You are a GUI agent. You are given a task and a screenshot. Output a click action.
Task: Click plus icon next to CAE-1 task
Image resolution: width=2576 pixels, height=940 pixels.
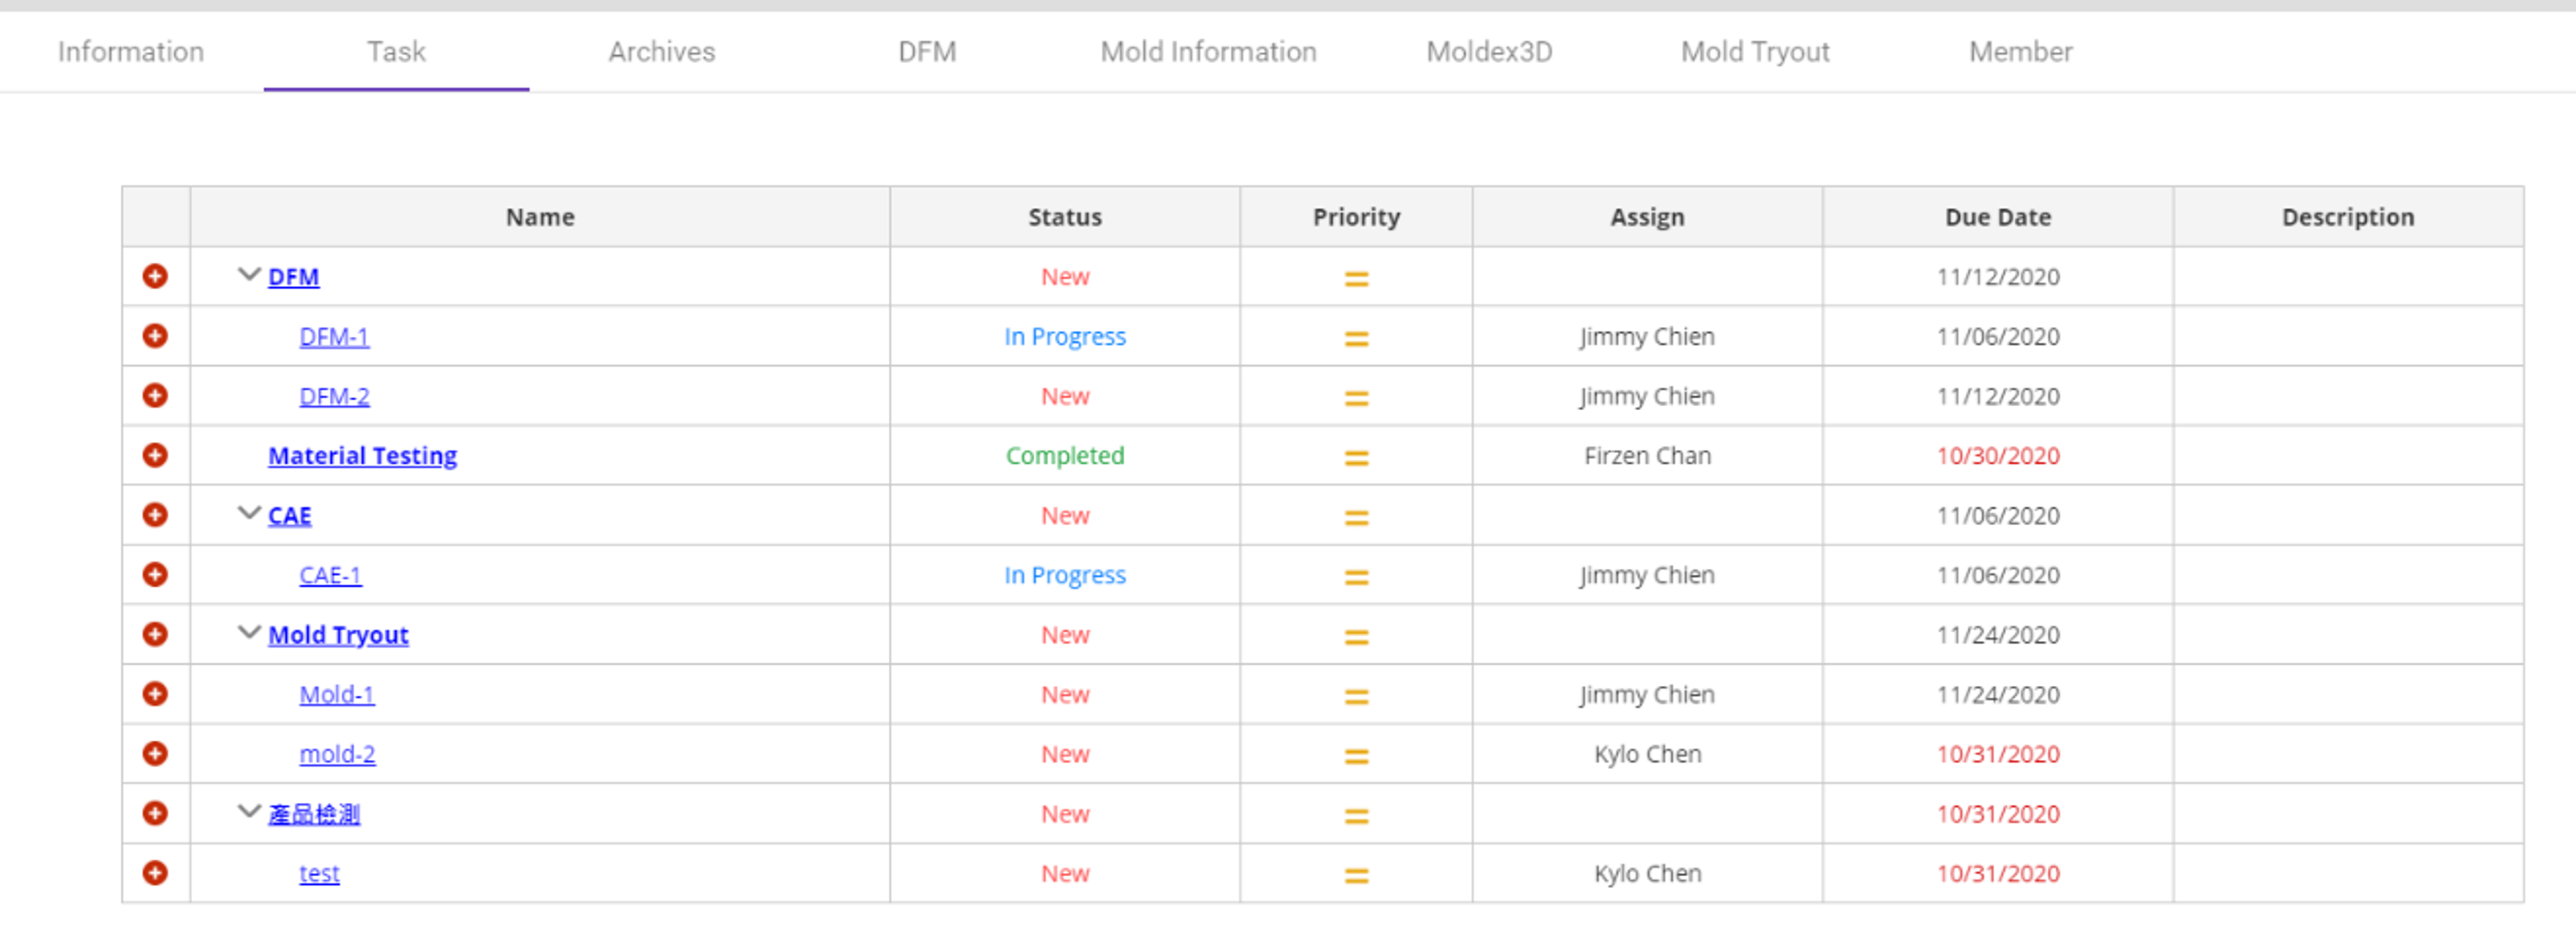click(x=155, y=575)
